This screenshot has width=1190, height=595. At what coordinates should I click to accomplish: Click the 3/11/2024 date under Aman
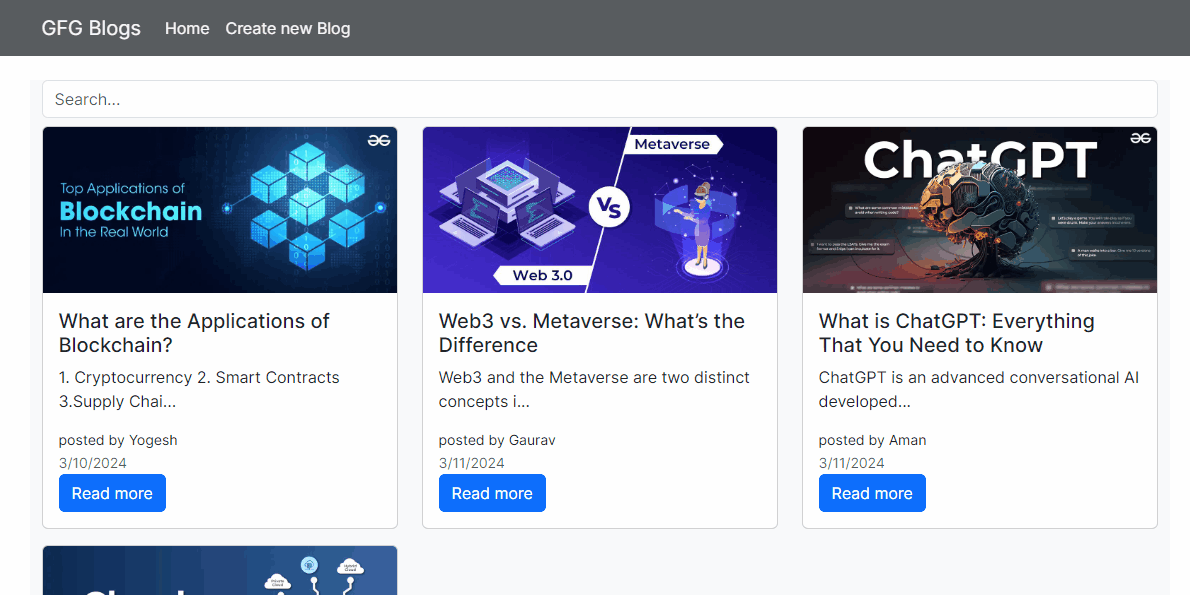[x=852, y=463]
